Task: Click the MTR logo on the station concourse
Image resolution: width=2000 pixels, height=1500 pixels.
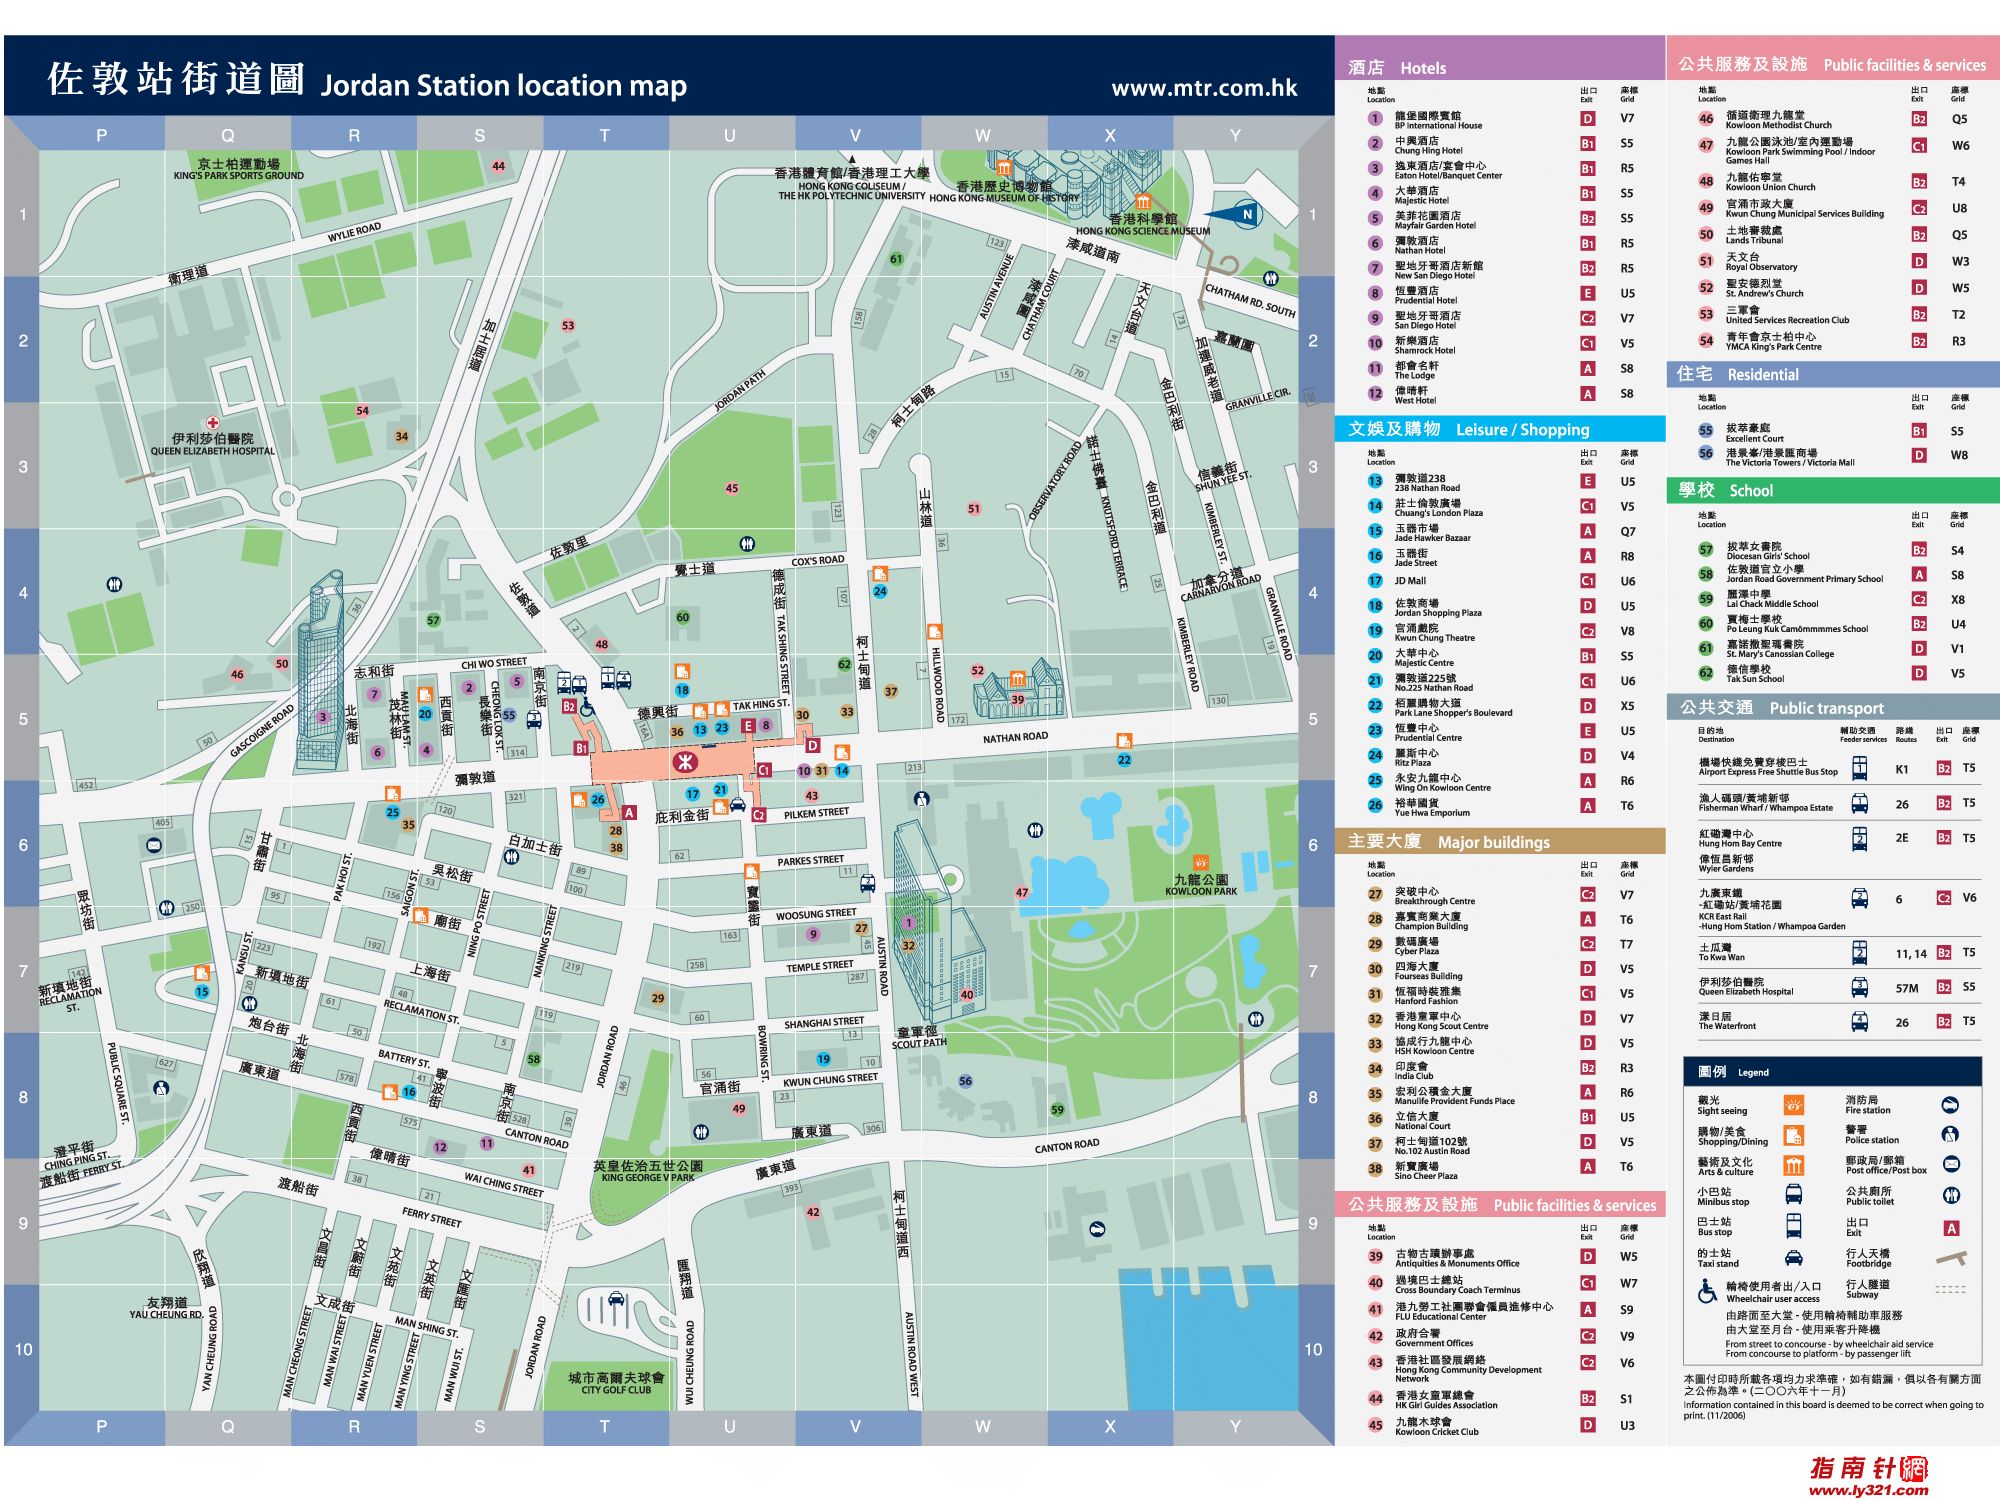Action: click(684, 763)
